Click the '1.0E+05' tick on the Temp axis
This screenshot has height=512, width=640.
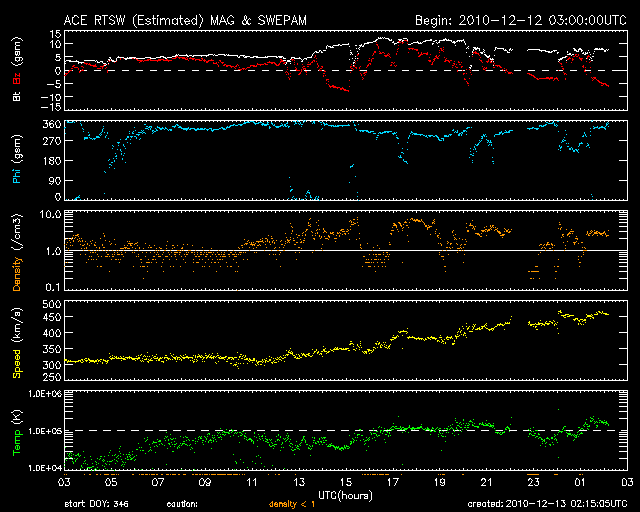tap(45, 431)
